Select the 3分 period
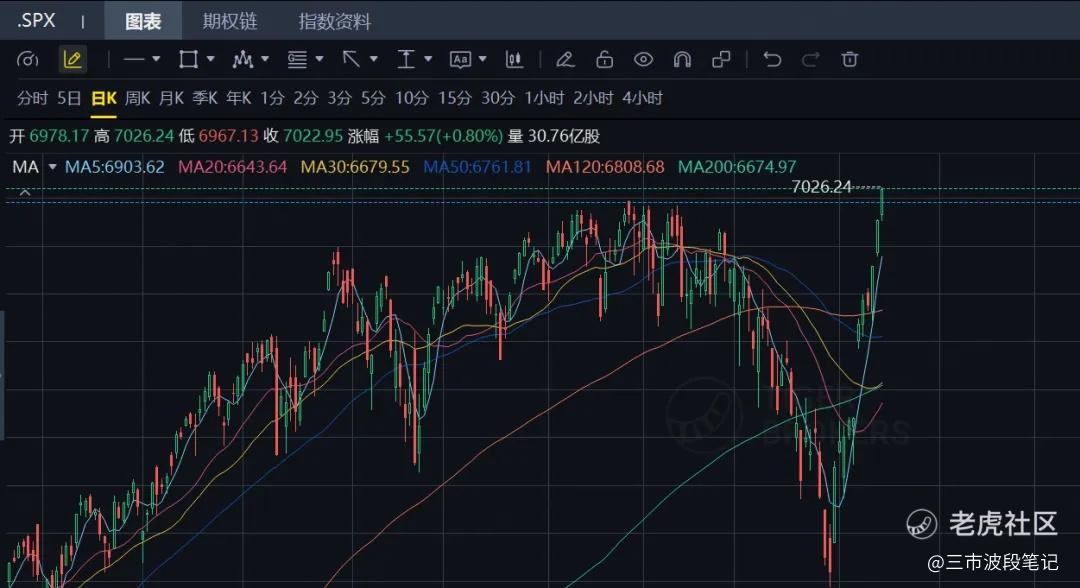Viewport: 1080px width, 588px height. point(340,98)
